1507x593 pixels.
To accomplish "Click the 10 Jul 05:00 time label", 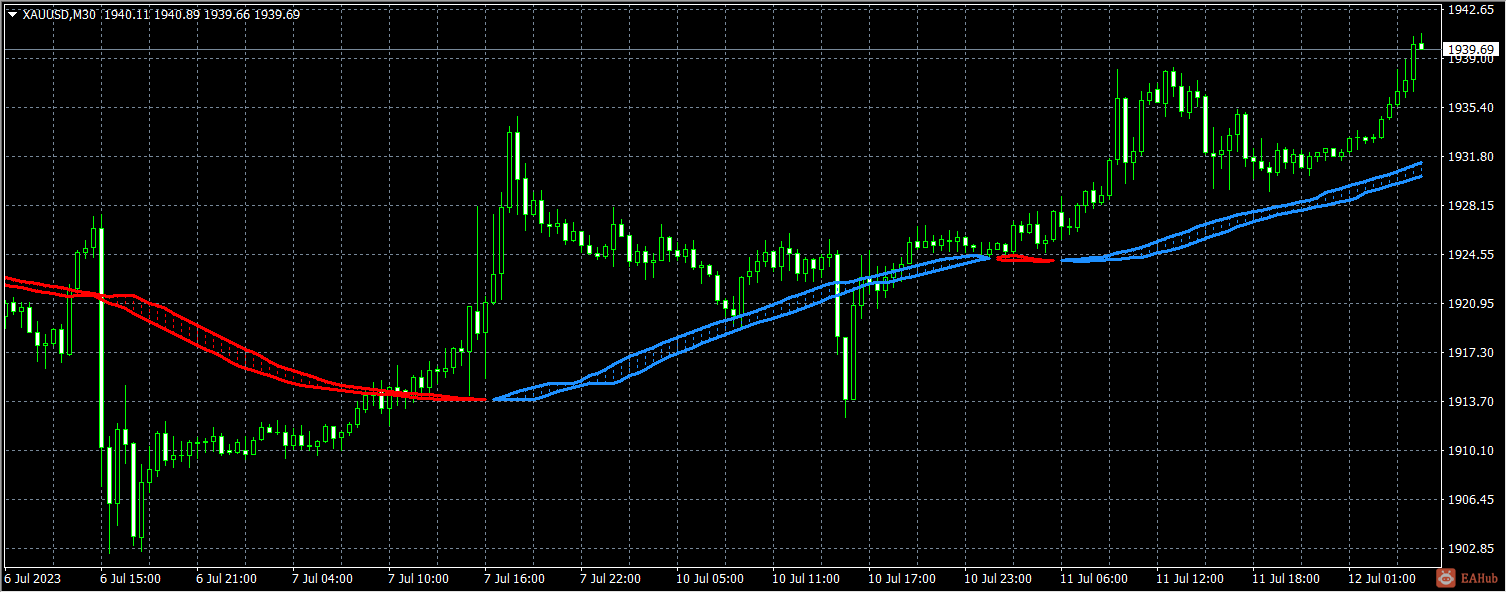I will tap(710, 579).
